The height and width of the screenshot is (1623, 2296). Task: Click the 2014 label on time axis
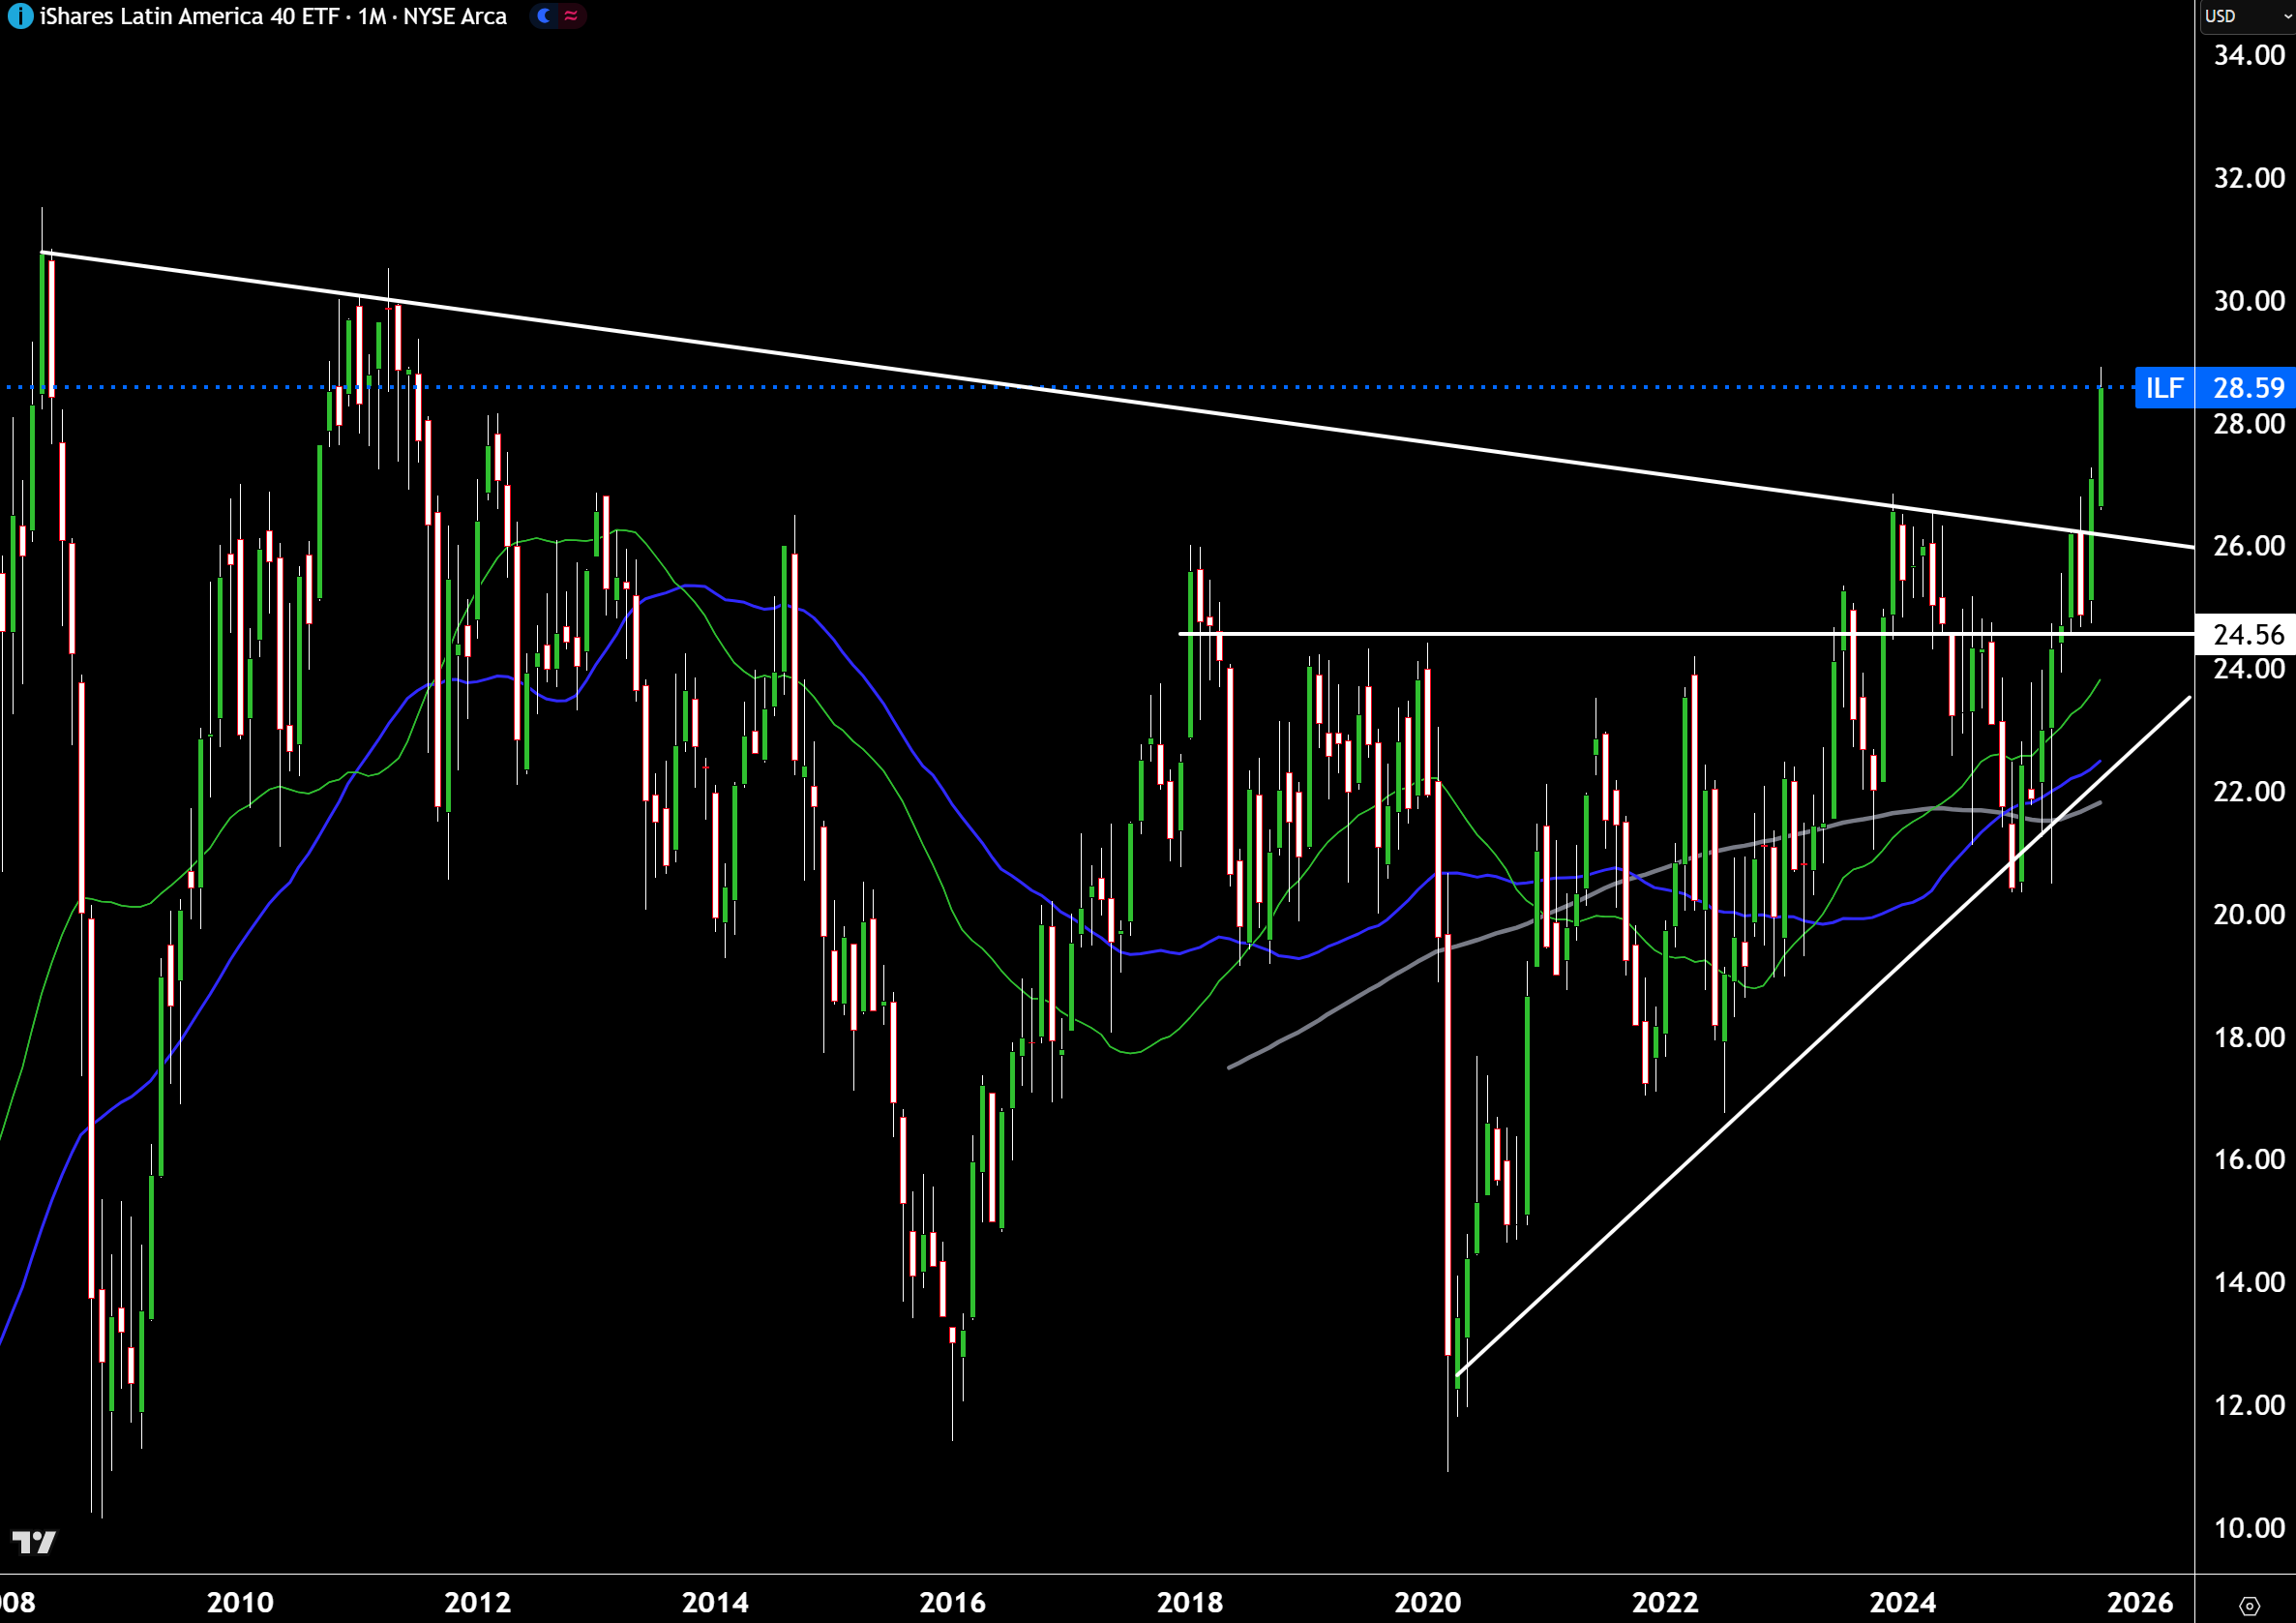tap(715, 1602)
